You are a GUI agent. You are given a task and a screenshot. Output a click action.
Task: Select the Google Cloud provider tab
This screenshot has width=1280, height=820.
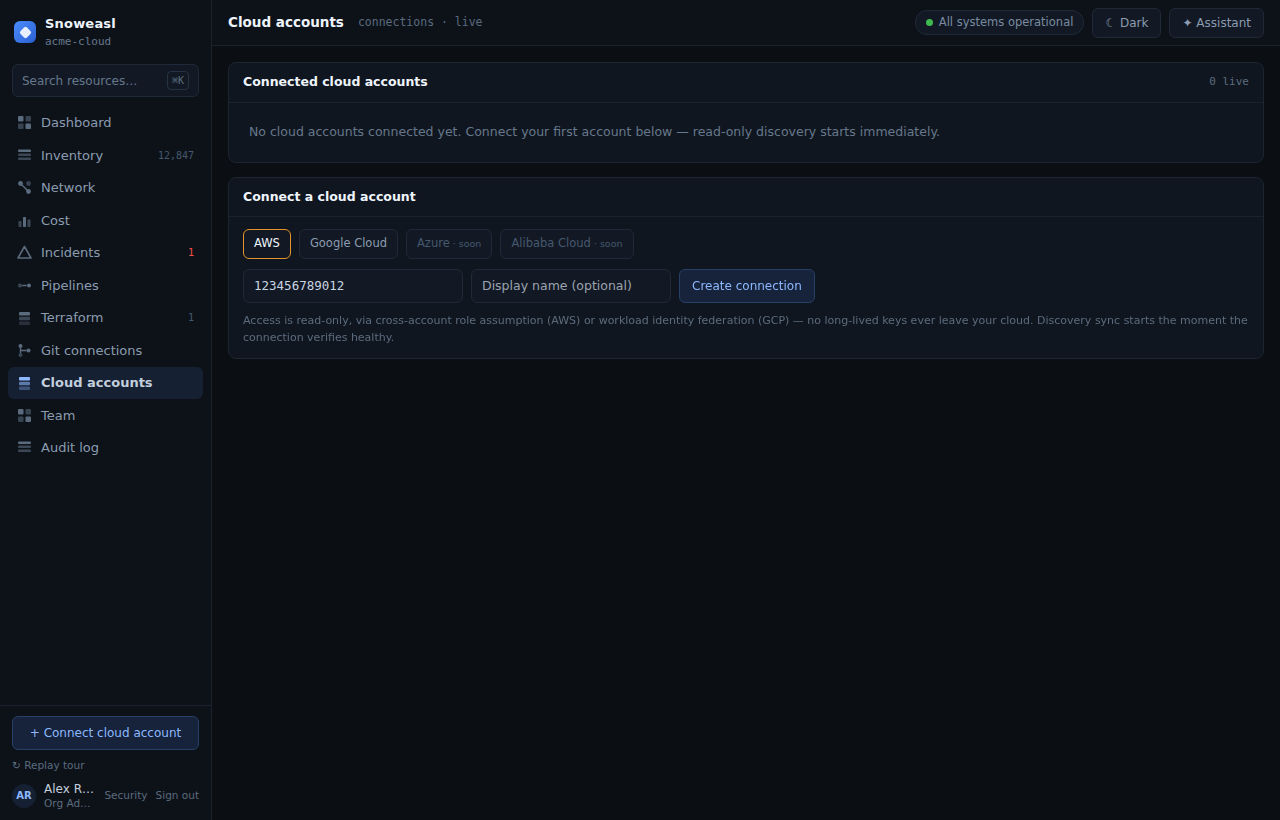coord(348,243)
